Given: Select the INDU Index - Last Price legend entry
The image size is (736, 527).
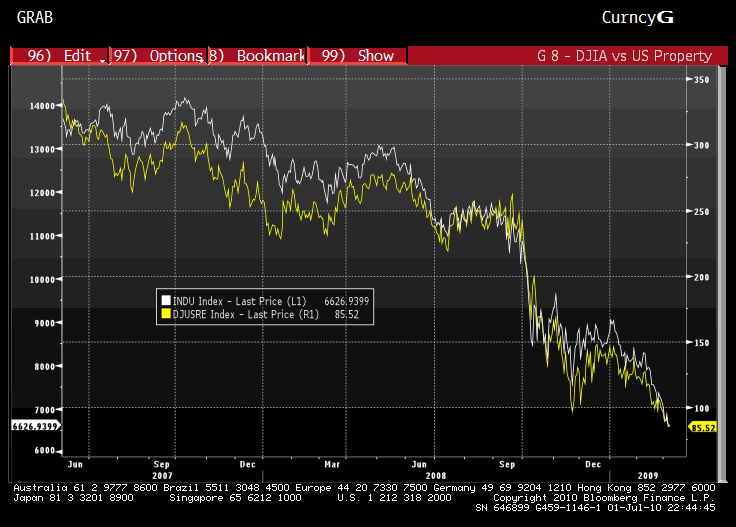Looking at the screenshot, I should [x=239, y=301].
